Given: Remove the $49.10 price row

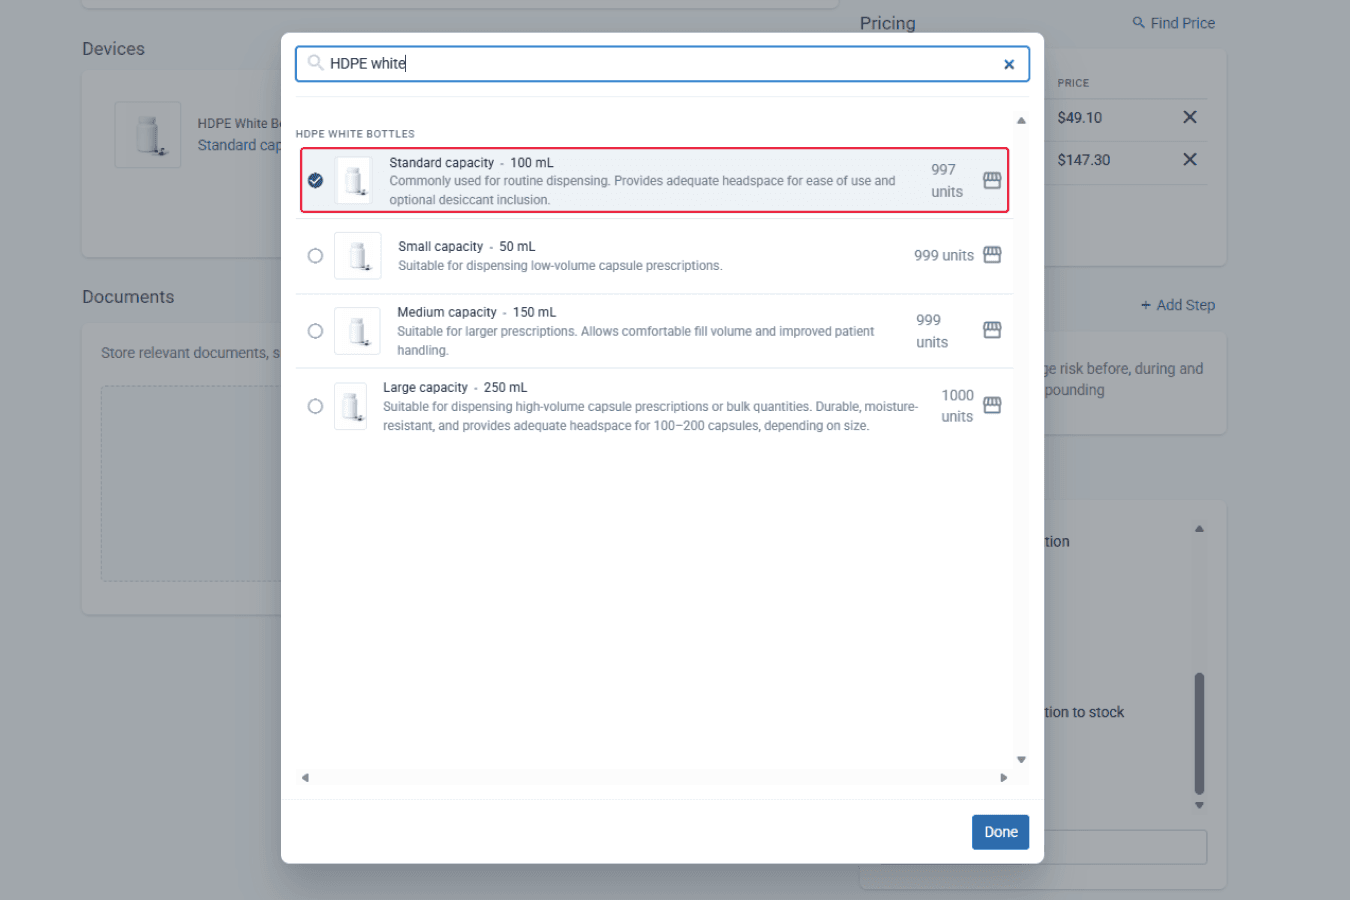Looking at the screenshot, I should (x=1190, y=117).
